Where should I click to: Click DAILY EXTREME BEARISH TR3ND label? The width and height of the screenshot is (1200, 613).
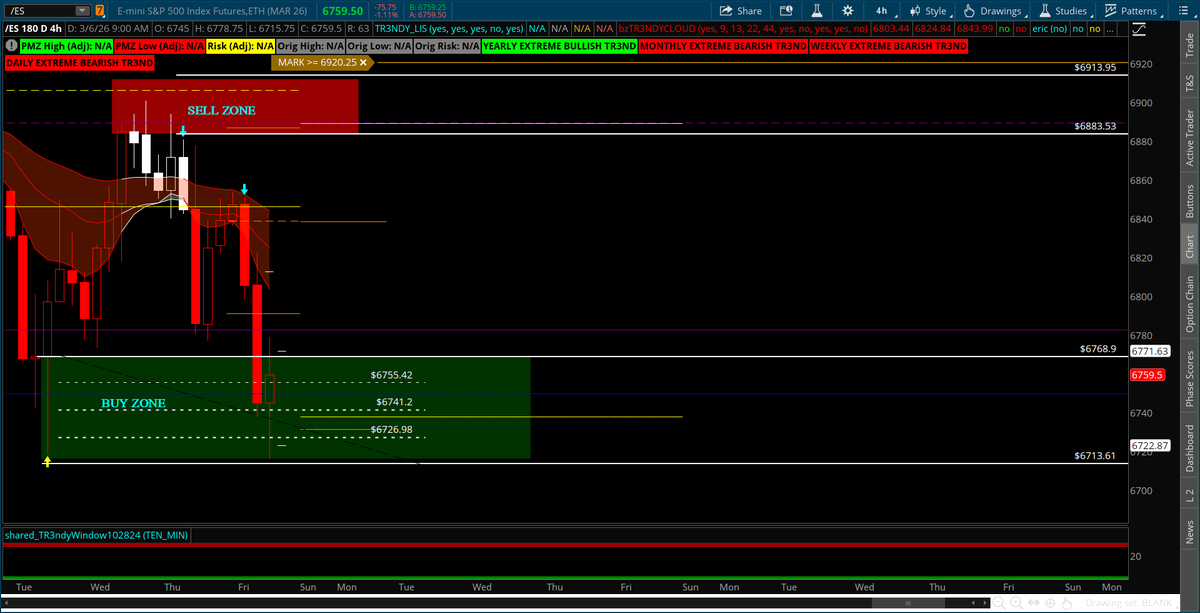pyautogui.click(x=79, y=63)
